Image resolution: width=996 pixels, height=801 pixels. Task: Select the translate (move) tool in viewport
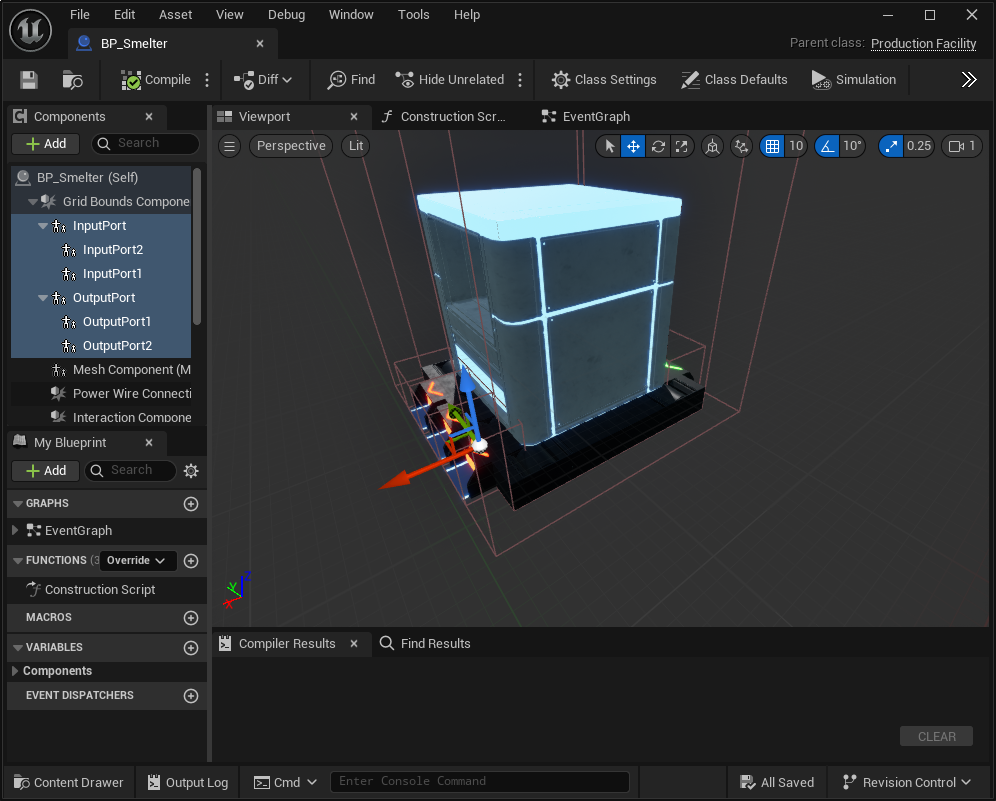coord(633,146)
